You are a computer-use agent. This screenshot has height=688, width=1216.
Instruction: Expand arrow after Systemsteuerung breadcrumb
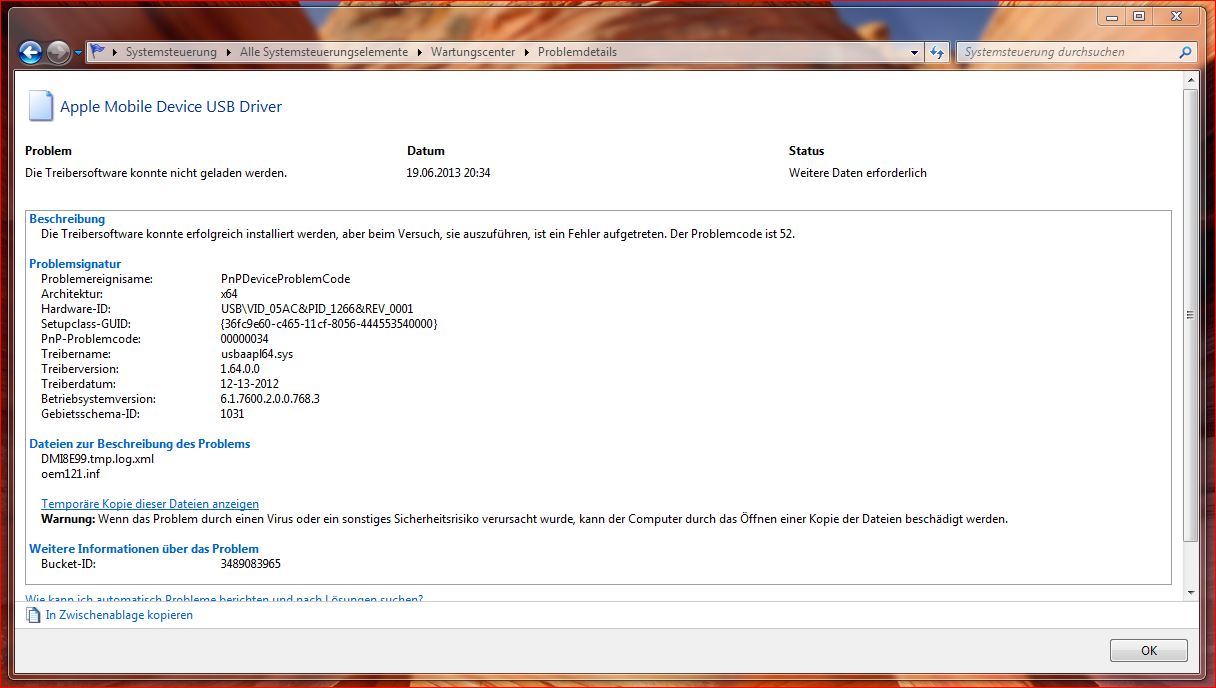point(228,52)
